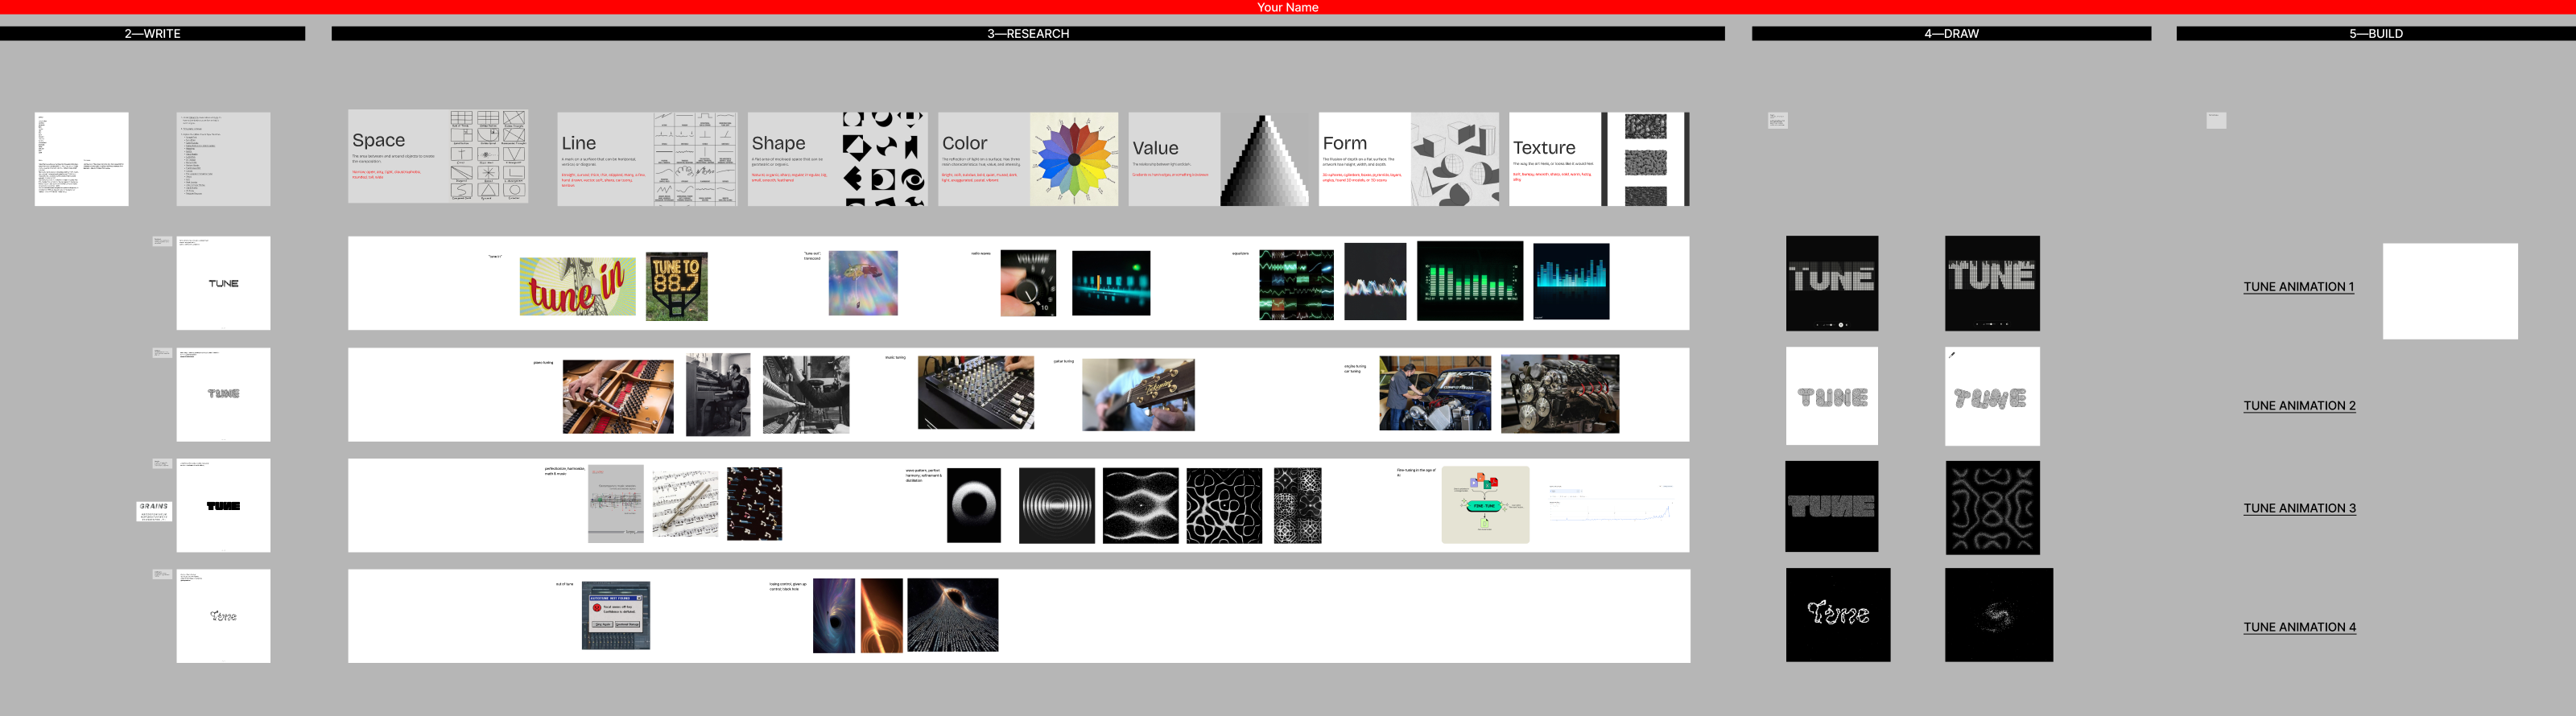Select the script-style Tune word frame in Write
This screenshot has height=716, width=2576.
pyautogui.click(x=223, y=616)
